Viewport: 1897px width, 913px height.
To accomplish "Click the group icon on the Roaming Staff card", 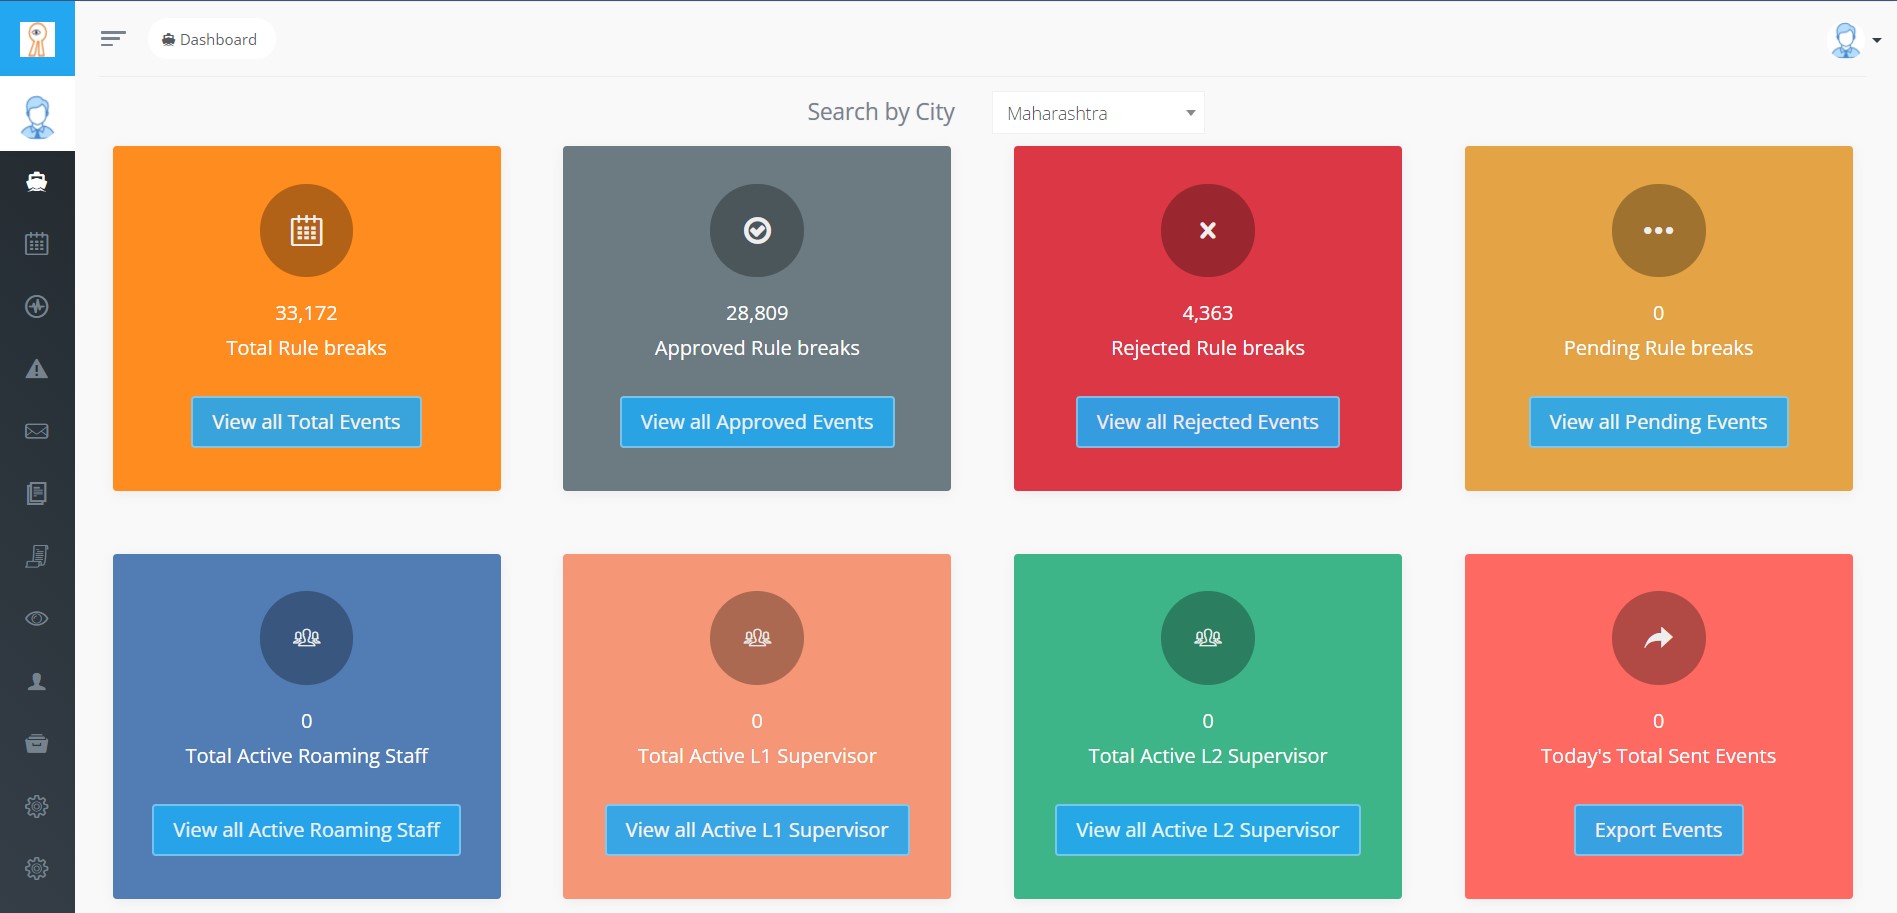I will 306,638.
